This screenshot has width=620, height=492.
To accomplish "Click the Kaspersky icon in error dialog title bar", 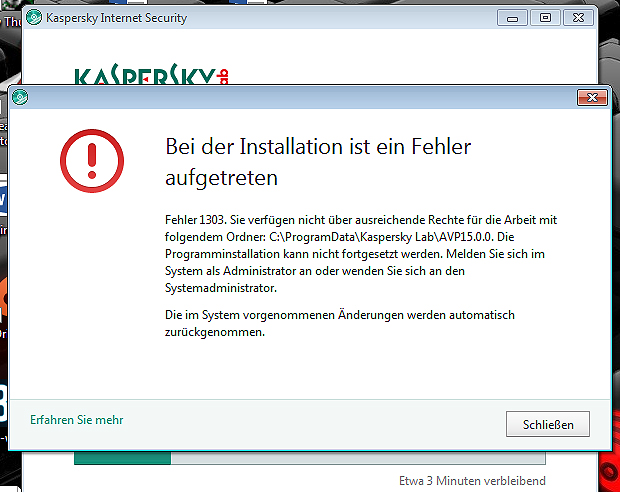I will tap(20, 97).
